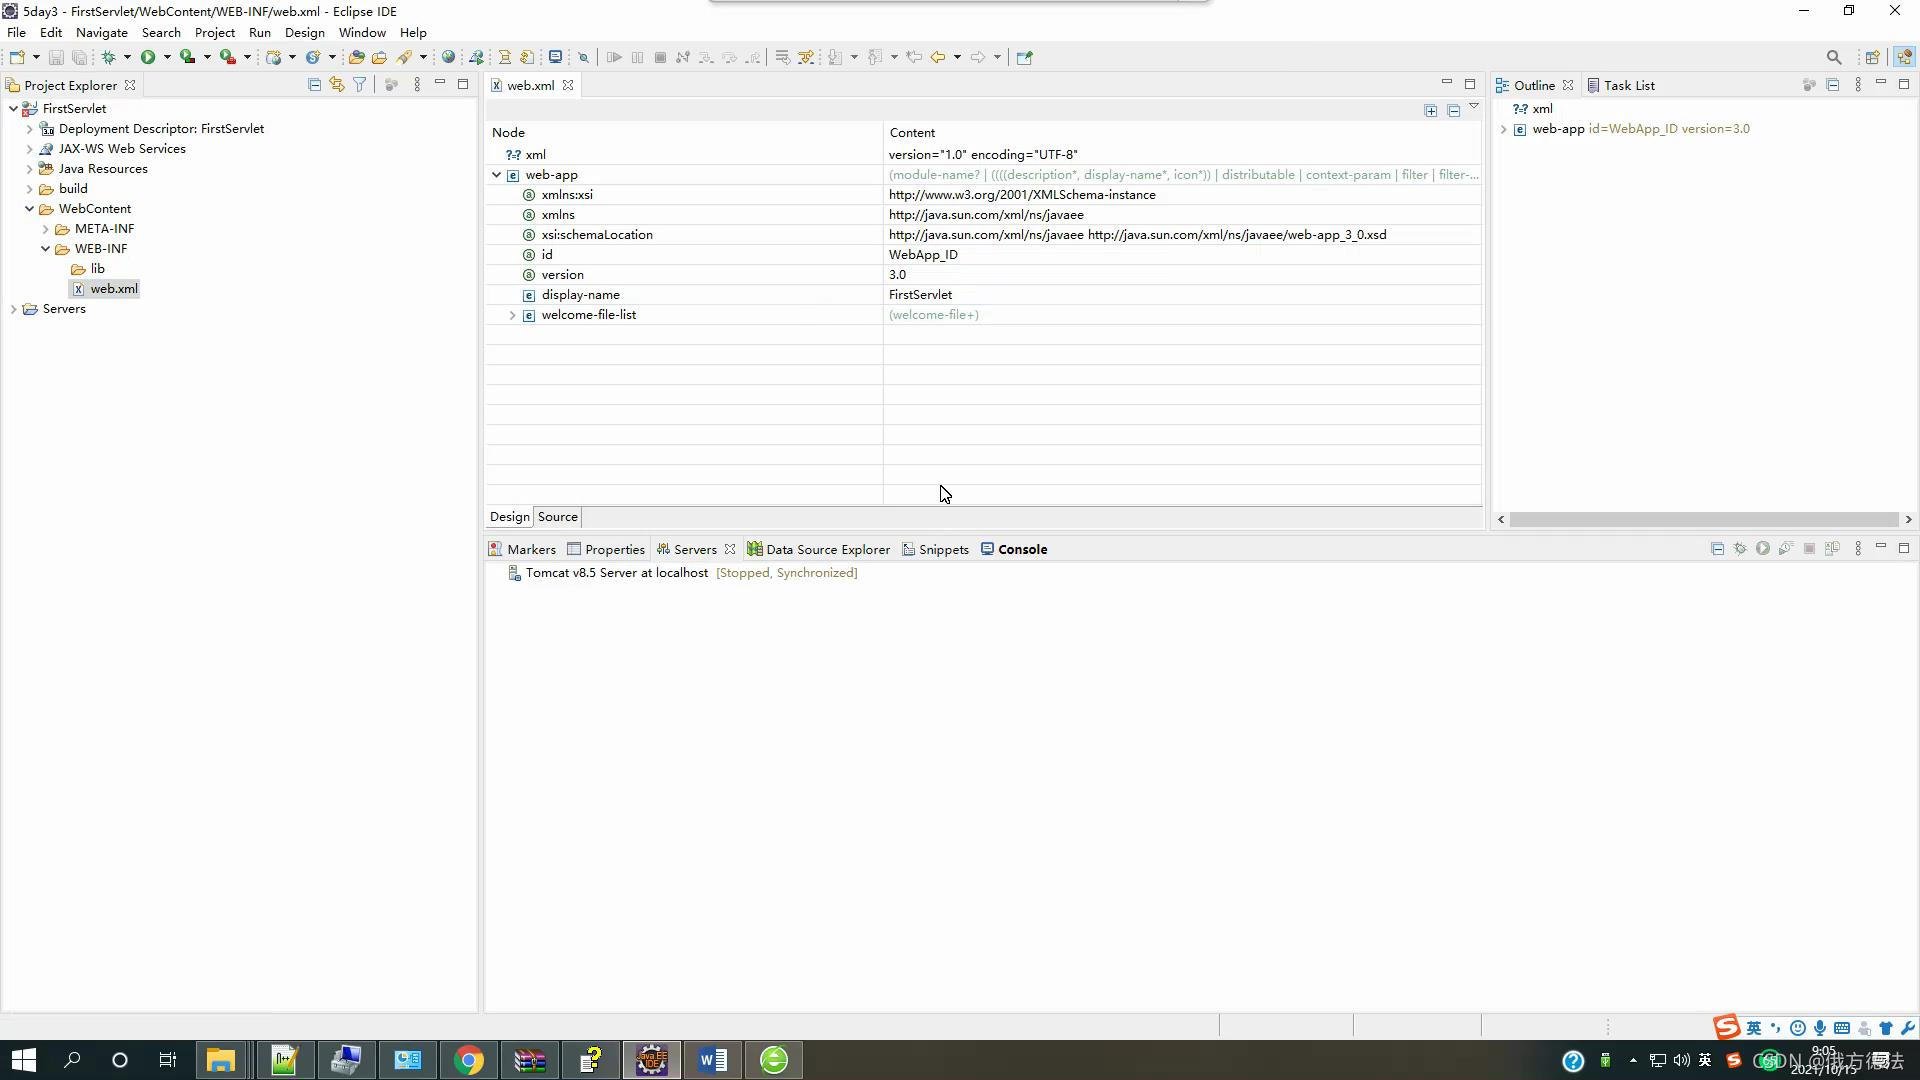Collapse All in Project Explorer
The width and height of the screenshot is (1920, 1080).
[x=314, y=85]
